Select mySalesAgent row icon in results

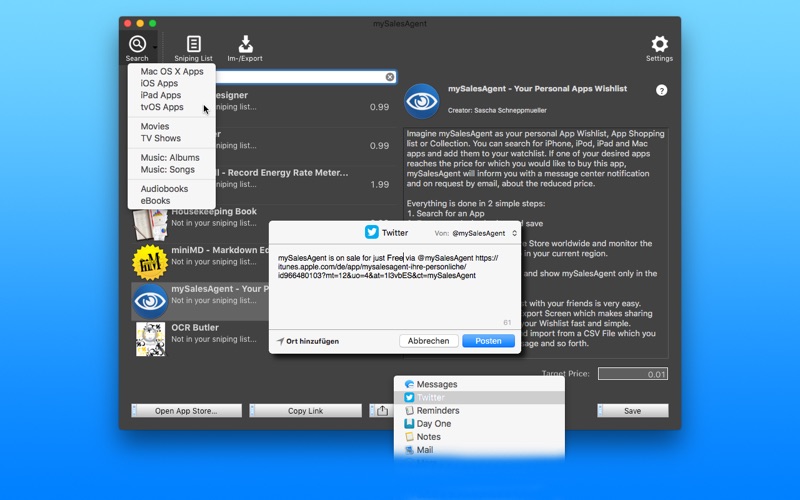coord(150,301)
